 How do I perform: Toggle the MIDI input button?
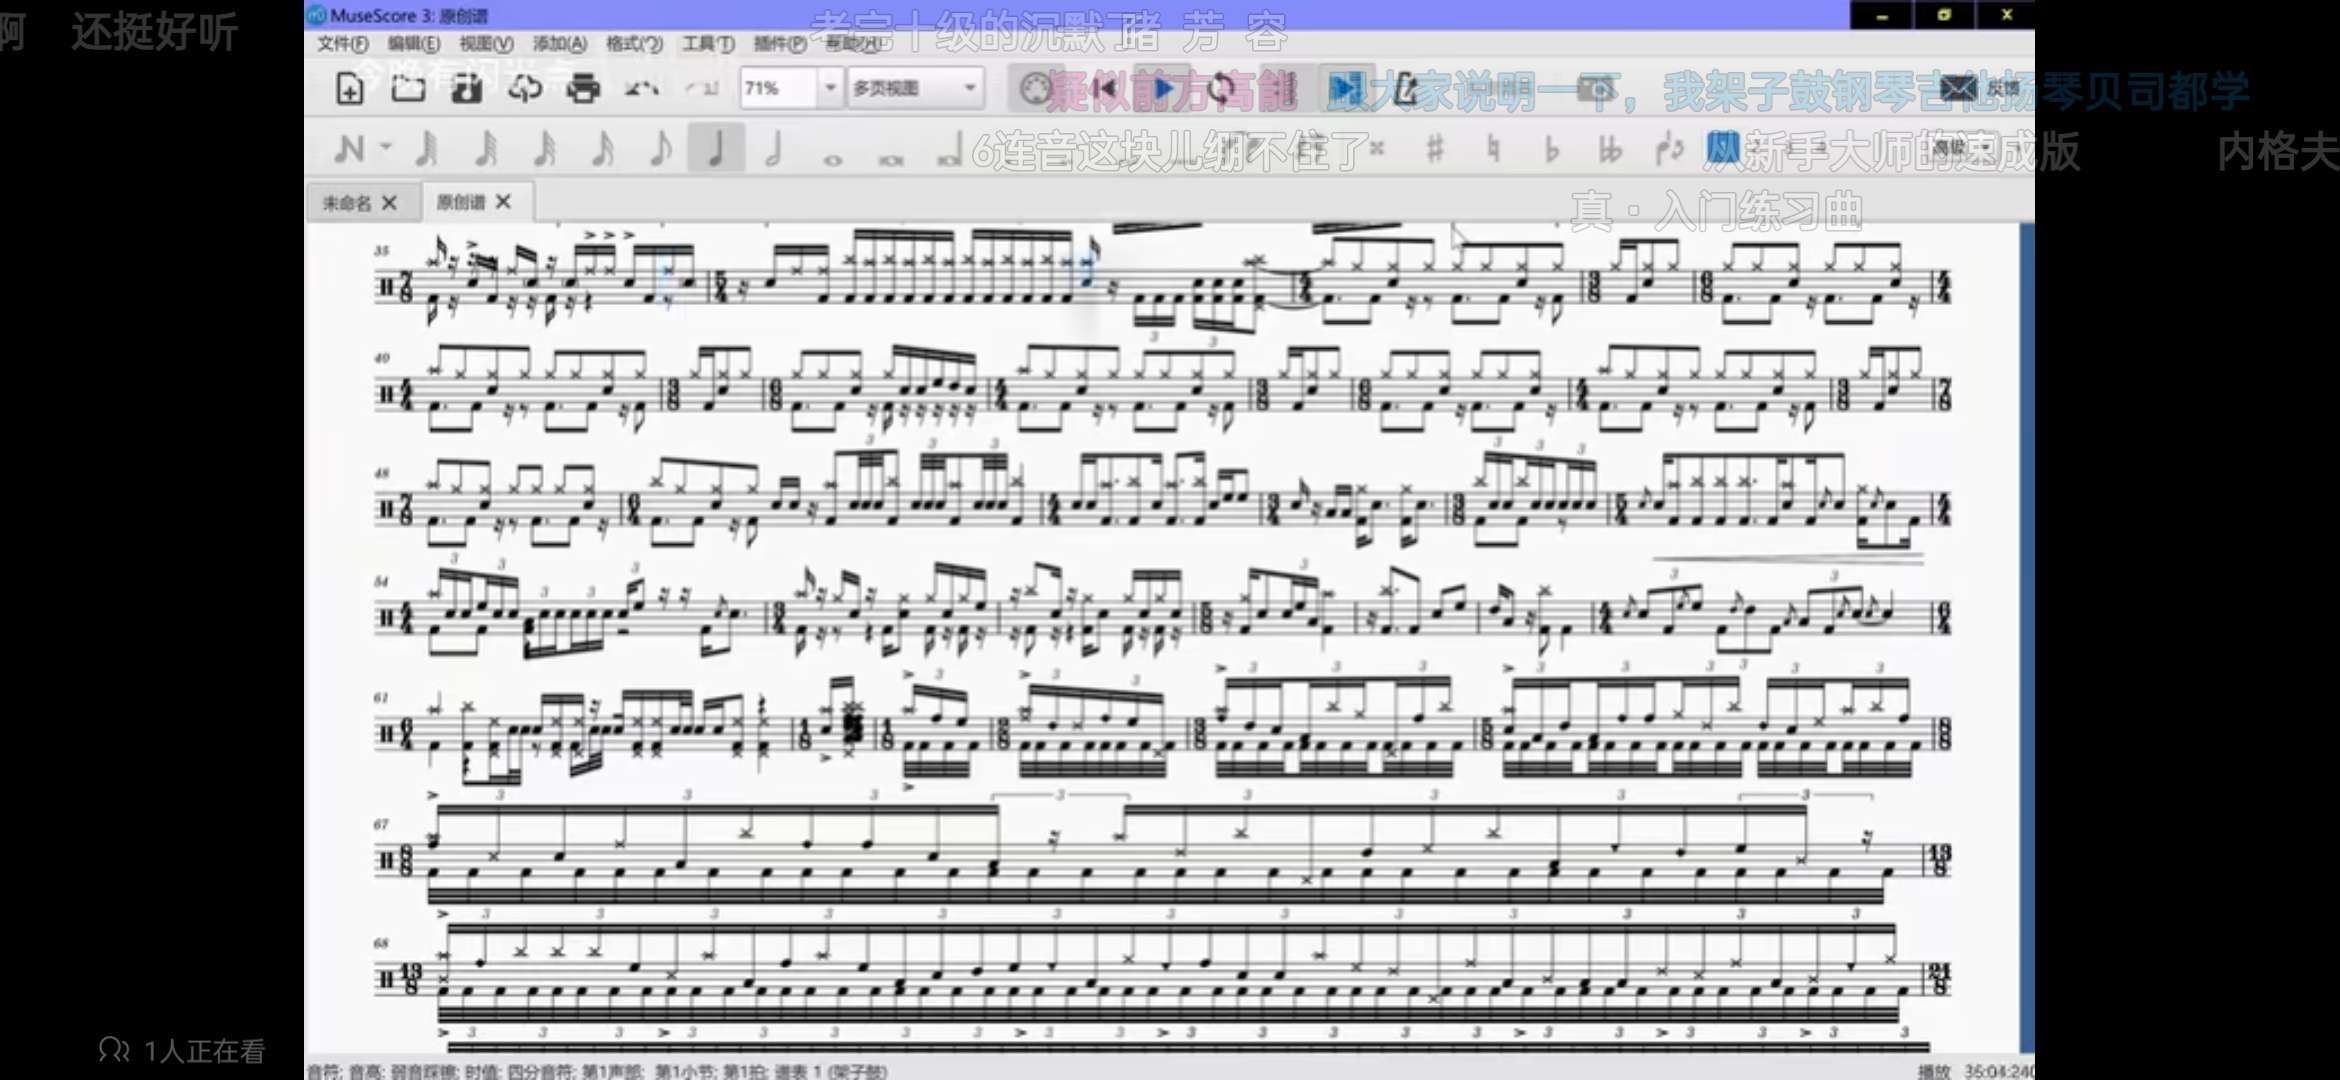(x=1036, y=89)
